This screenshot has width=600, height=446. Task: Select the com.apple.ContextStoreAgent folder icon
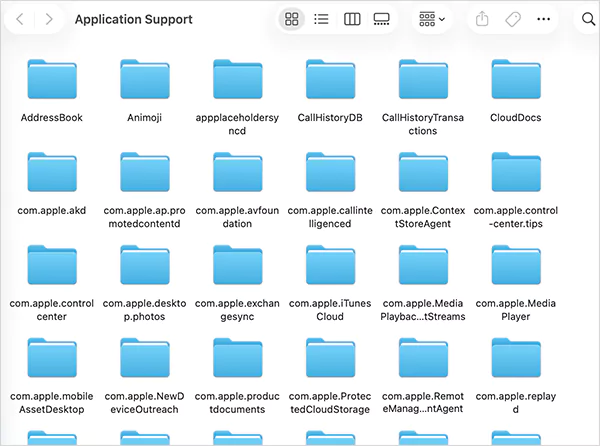tap(423, 172)
